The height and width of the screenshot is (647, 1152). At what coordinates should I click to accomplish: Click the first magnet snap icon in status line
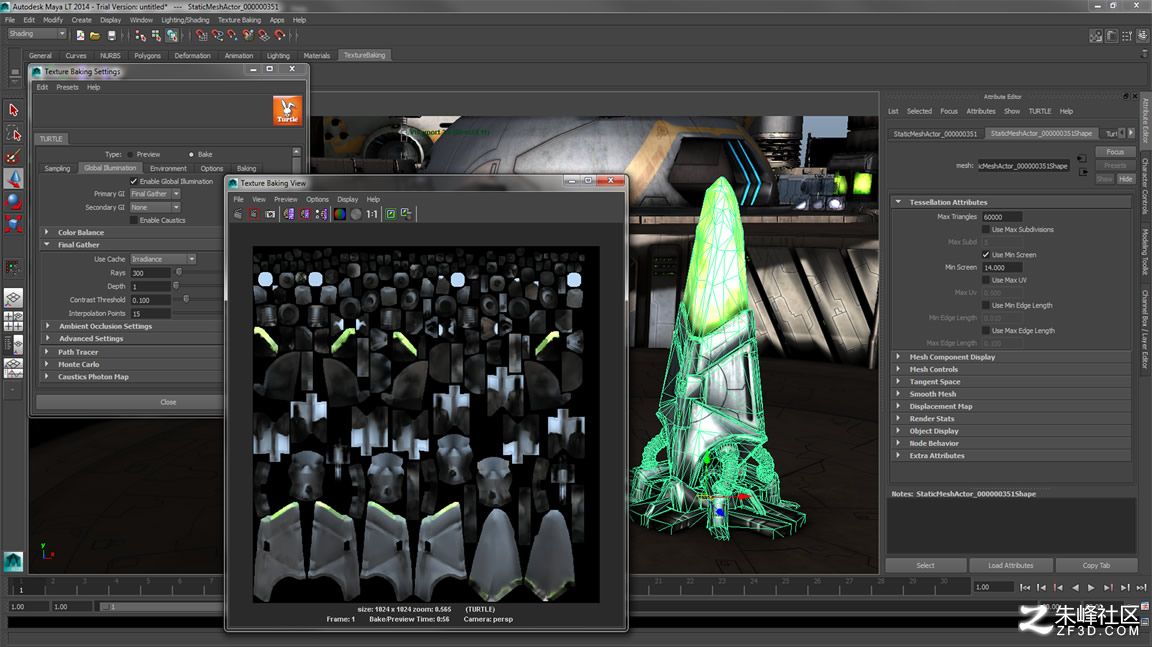tap(201, 35)
